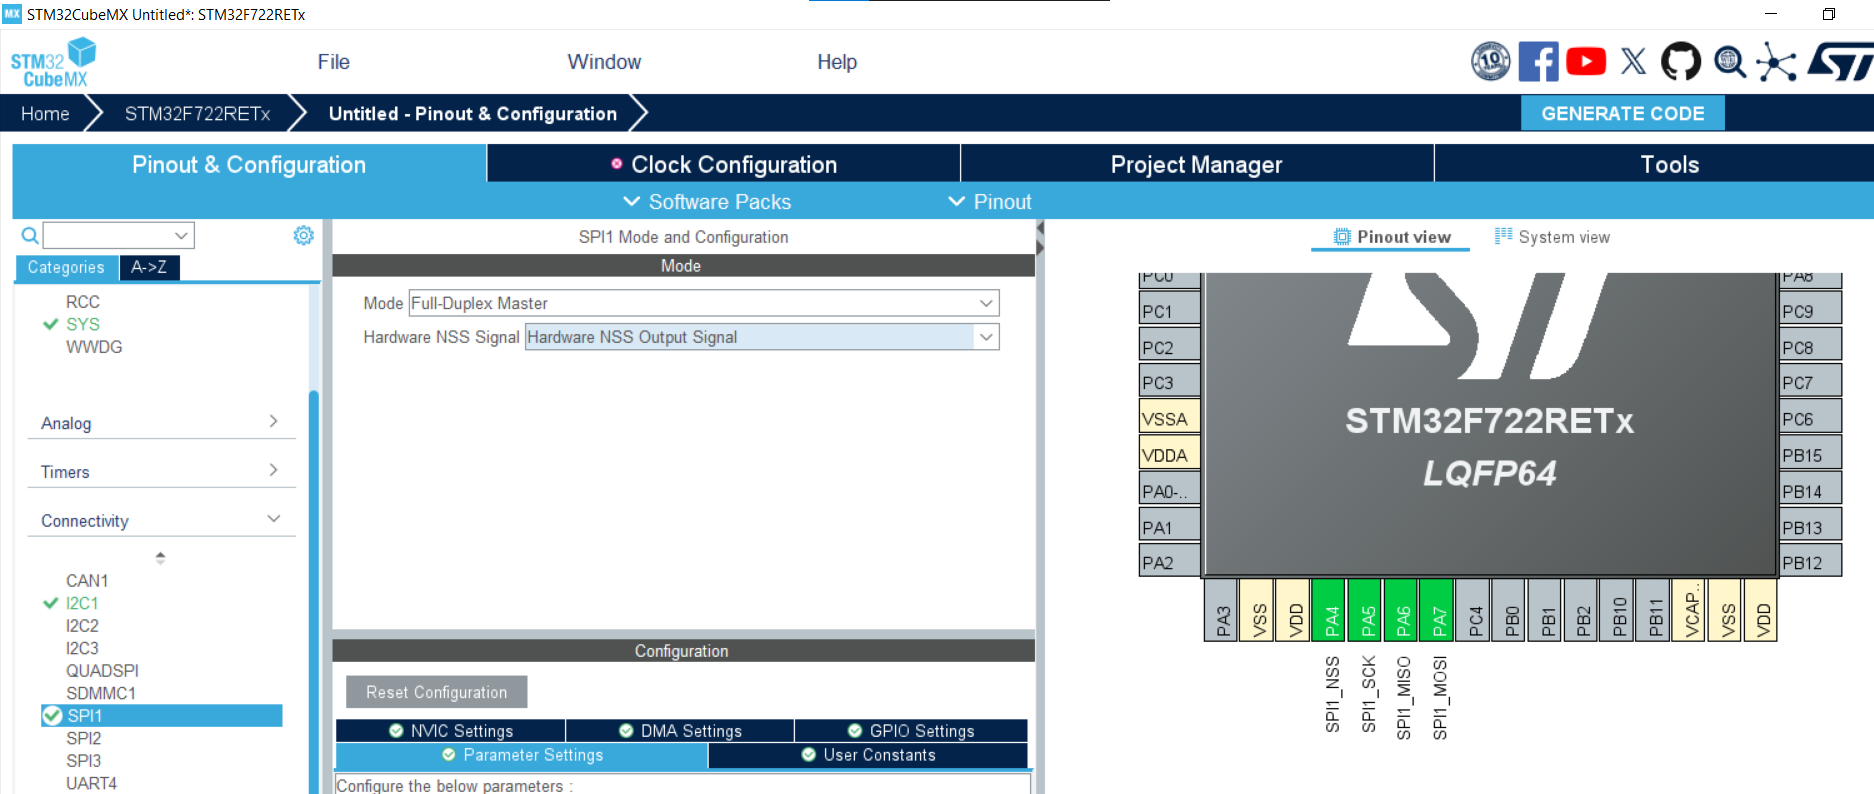Click the ST logo in the header

(1840, 61)
